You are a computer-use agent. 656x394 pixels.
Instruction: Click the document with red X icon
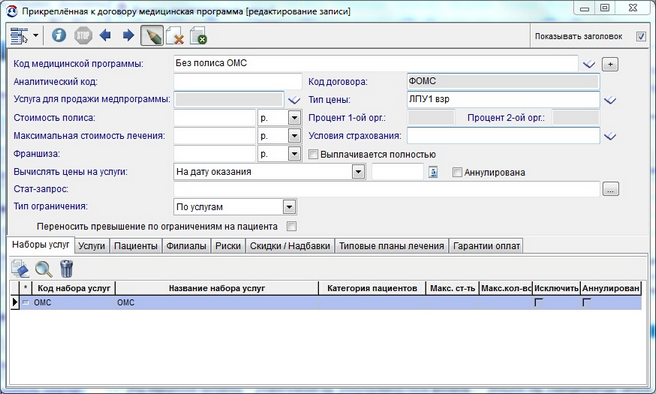click(x=175, y=36)
